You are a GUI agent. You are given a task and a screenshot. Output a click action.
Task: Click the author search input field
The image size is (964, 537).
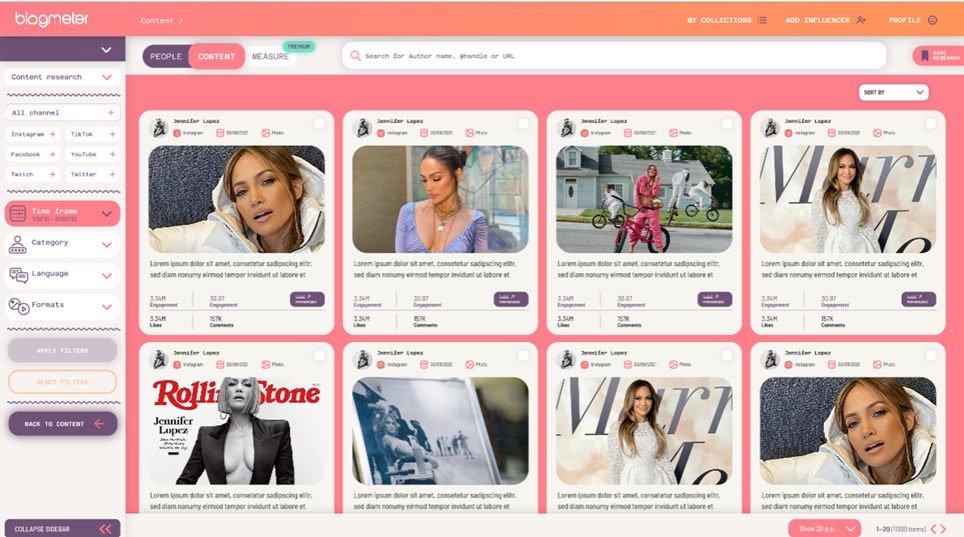(x=614, y=56)
